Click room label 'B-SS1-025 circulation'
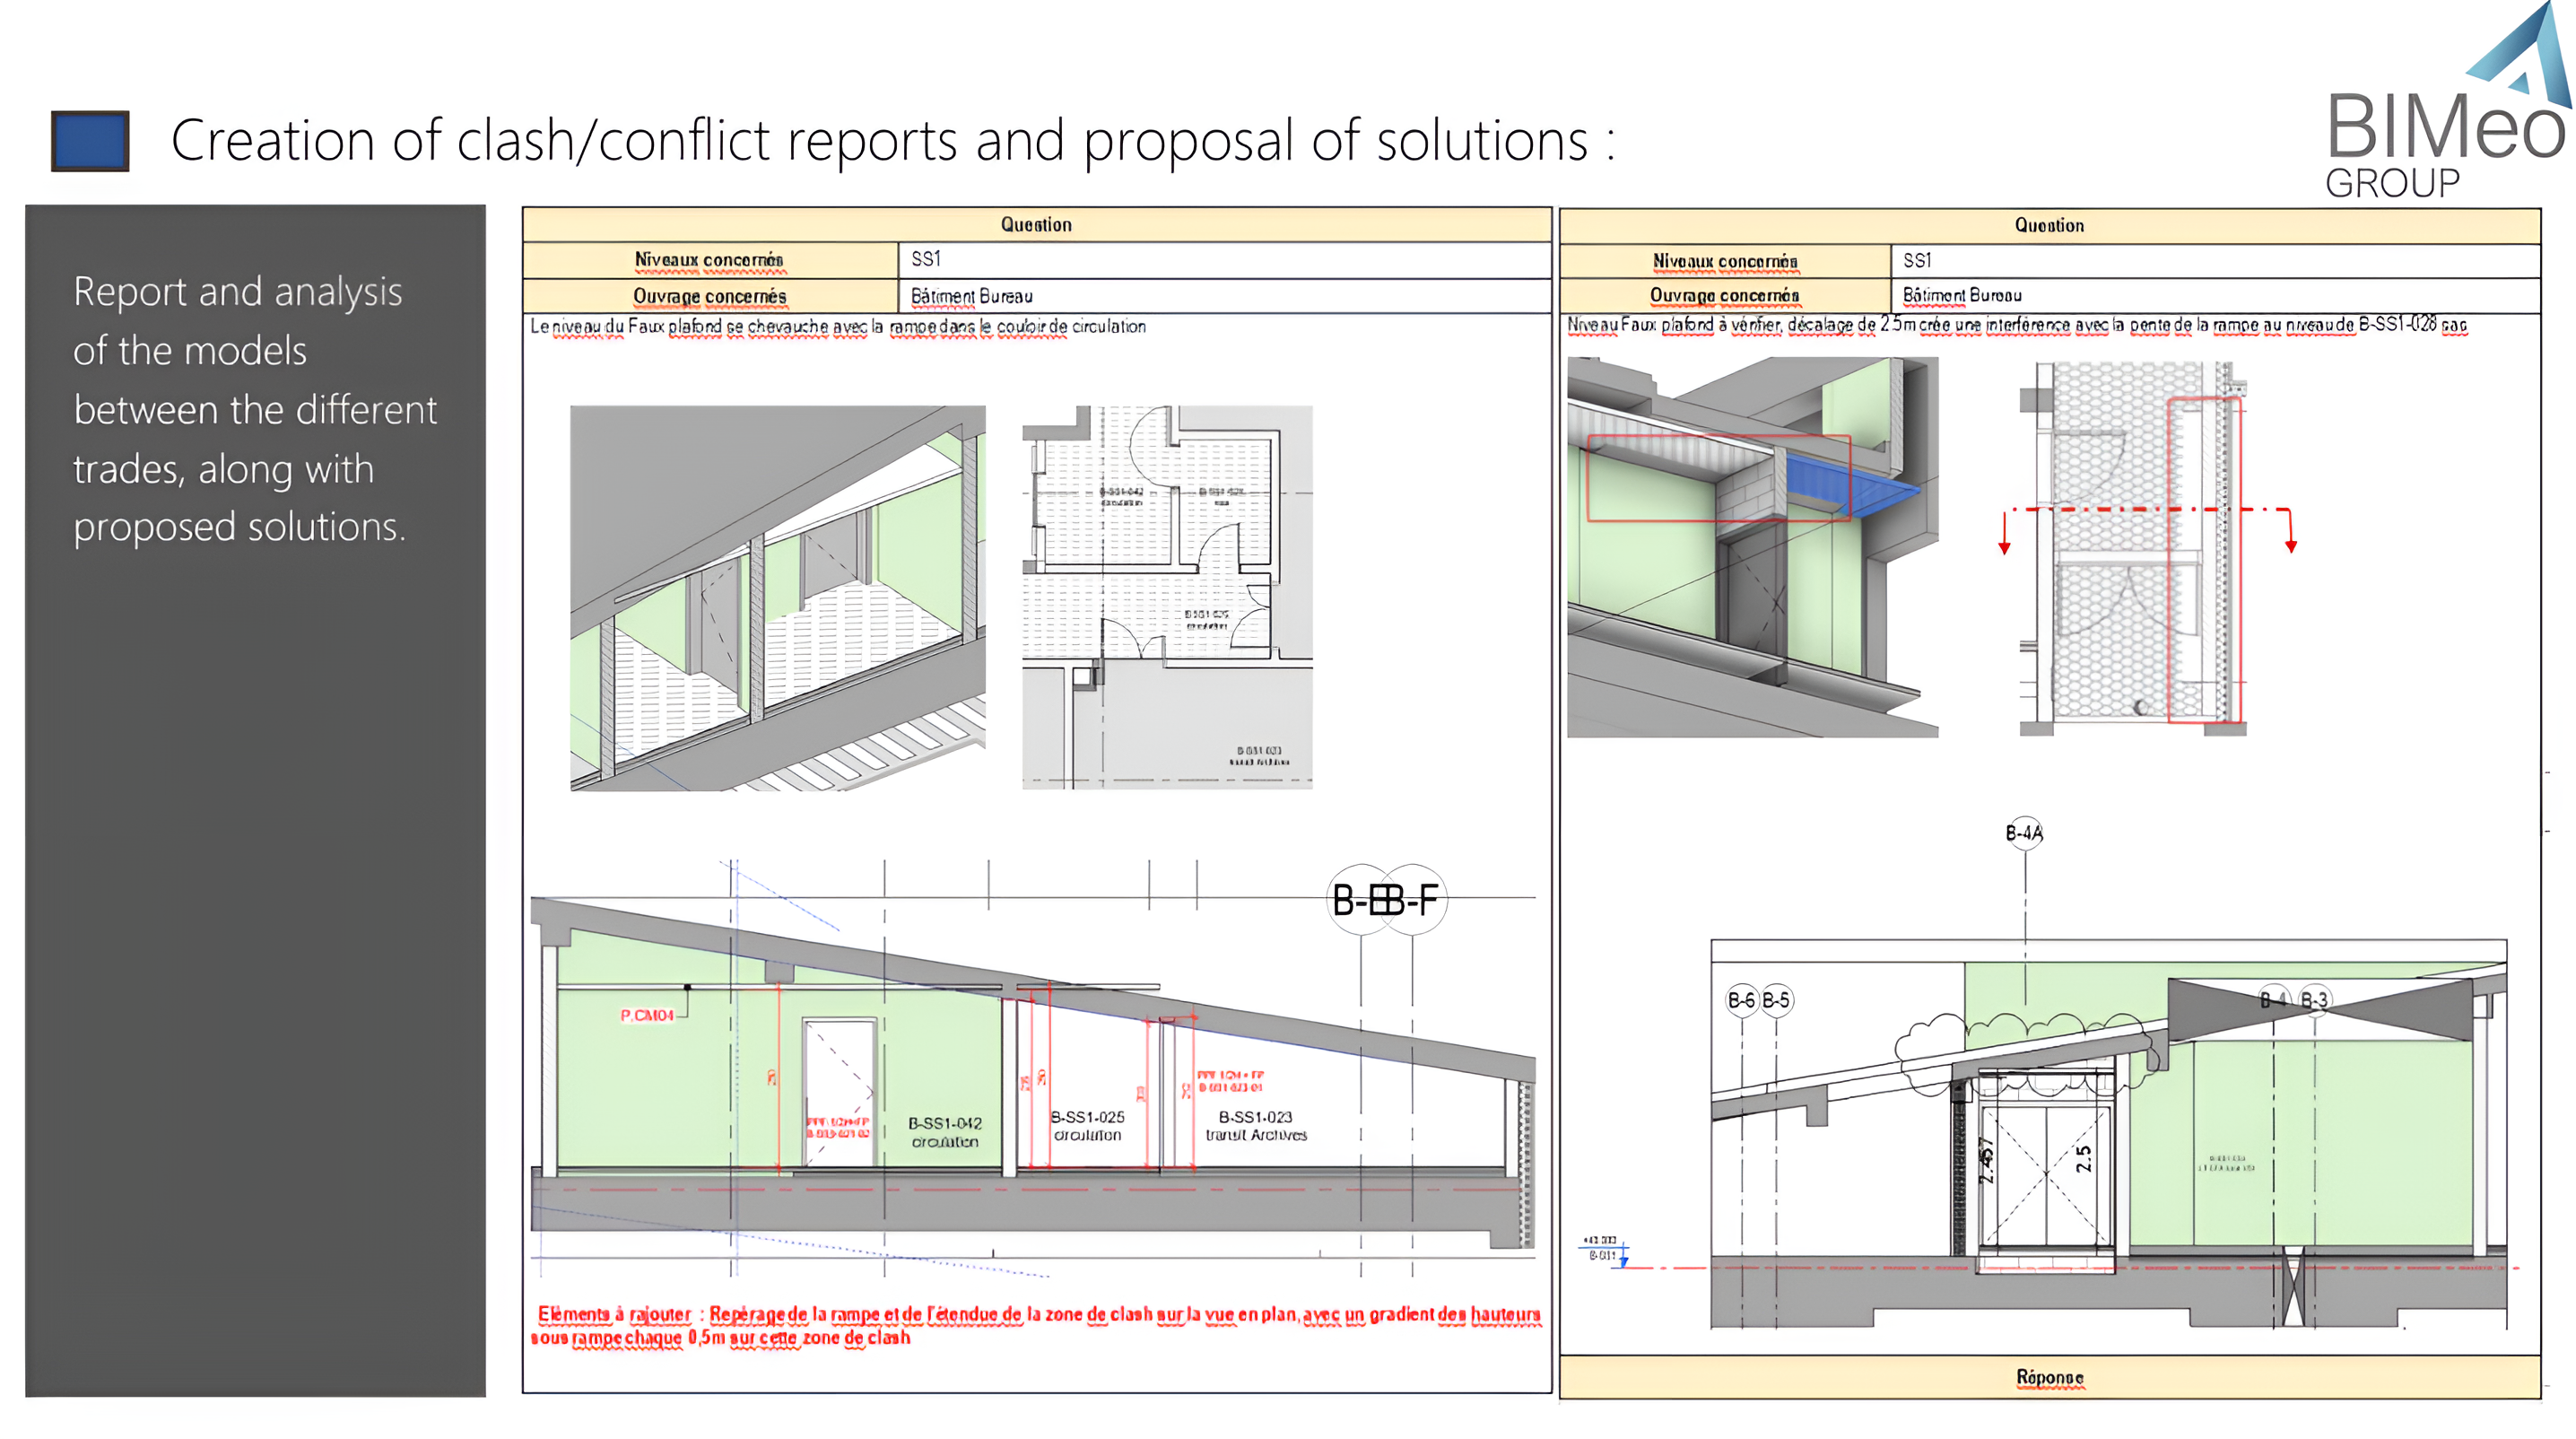This screenshot has height=1439, width=2576. tap(1087, 1126)
